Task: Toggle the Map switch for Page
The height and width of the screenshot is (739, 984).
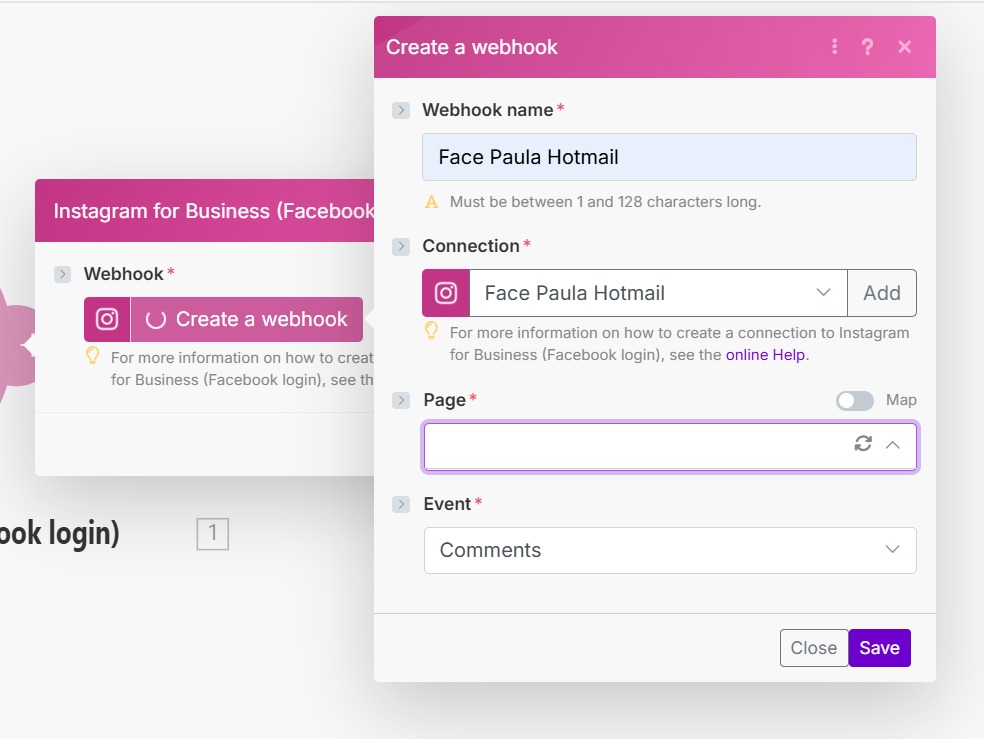Action: click(855, 400)
